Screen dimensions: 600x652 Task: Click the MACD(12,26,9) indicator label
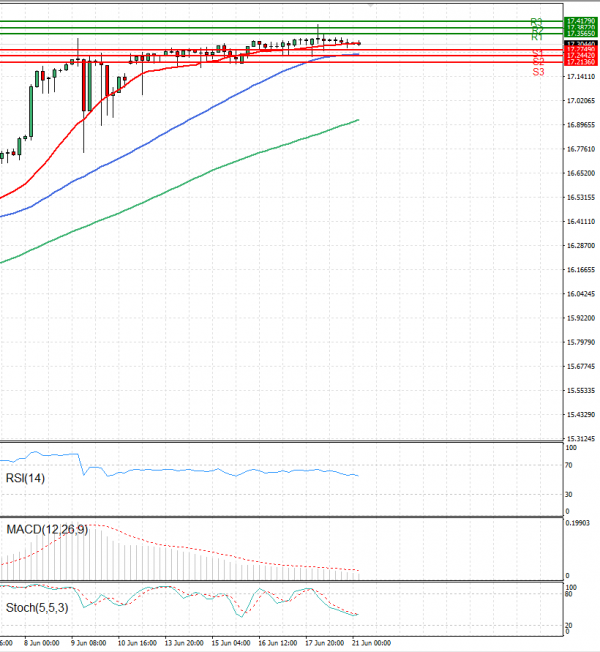point(47,529)
